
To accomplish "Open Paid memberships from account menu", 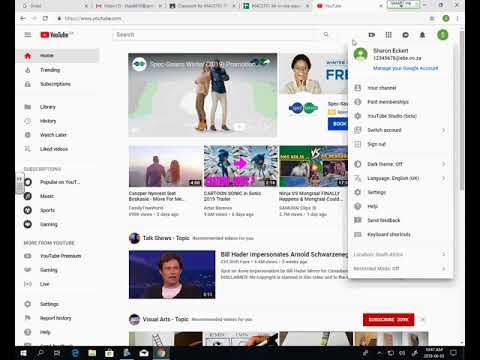I will 400,102.
